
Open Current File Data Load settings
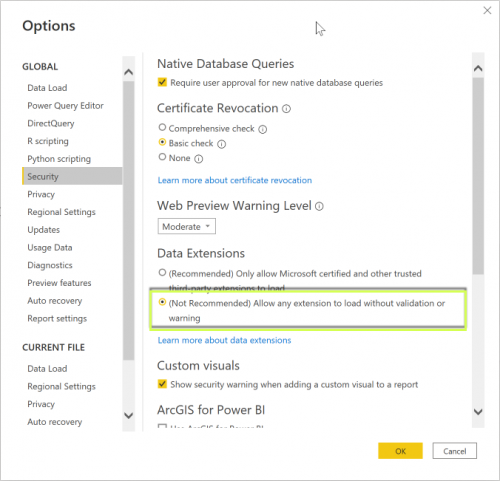coord(47,369)
